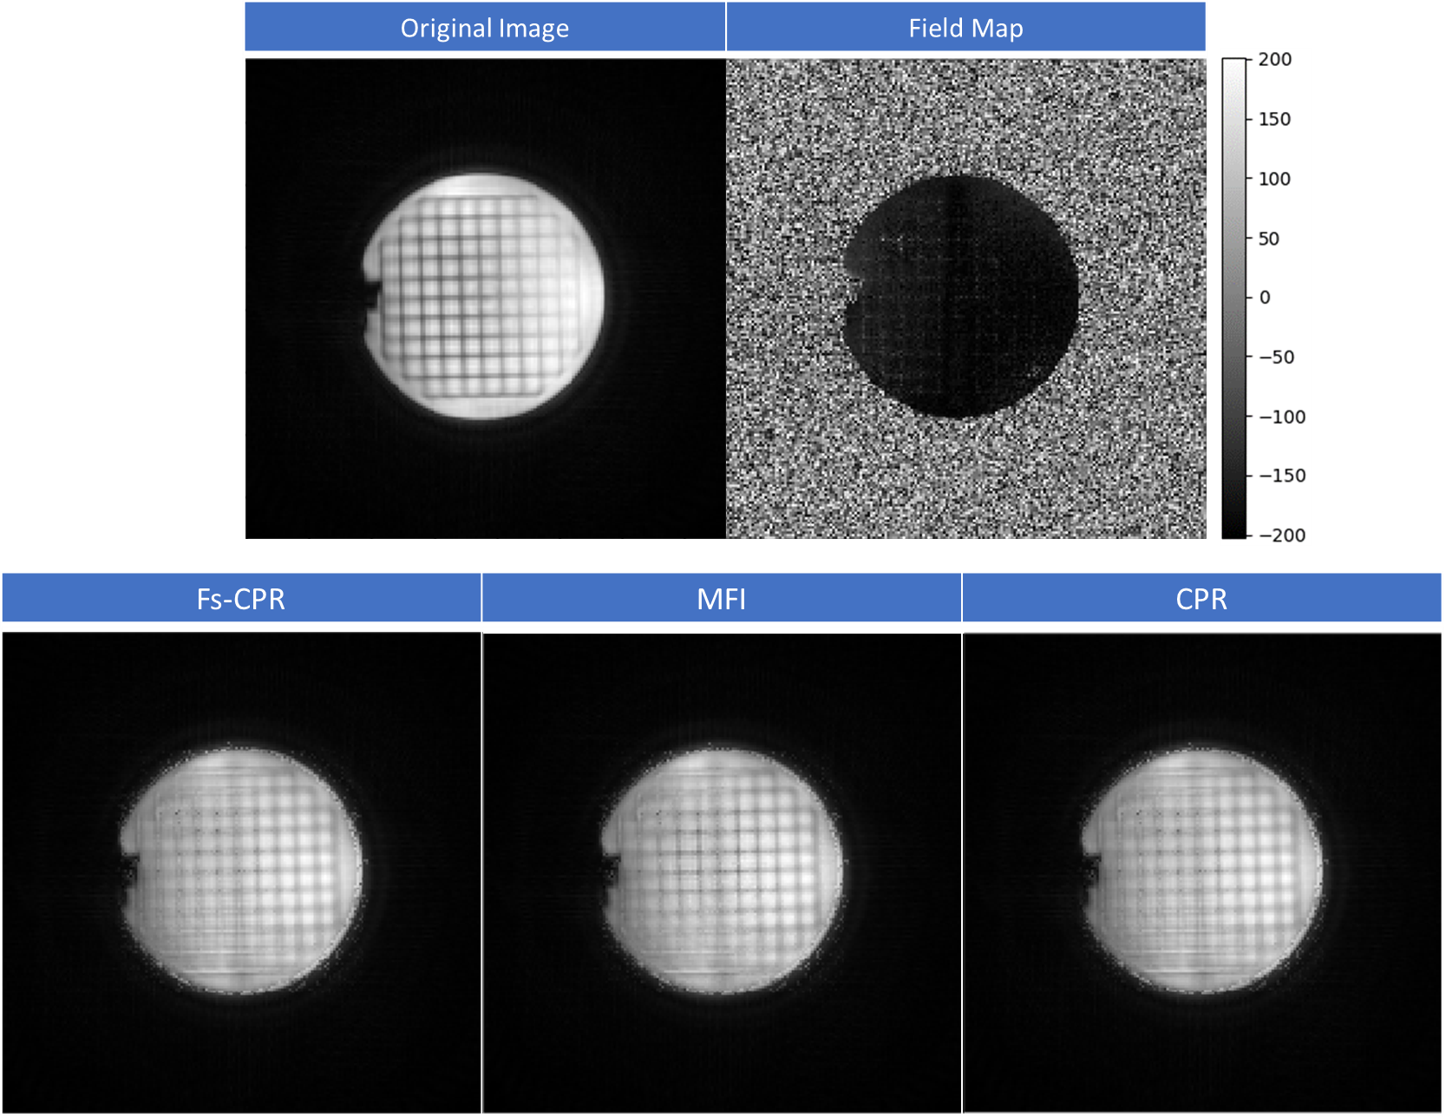Click the grayscale colorbar gradient strip

point(1234,297)
